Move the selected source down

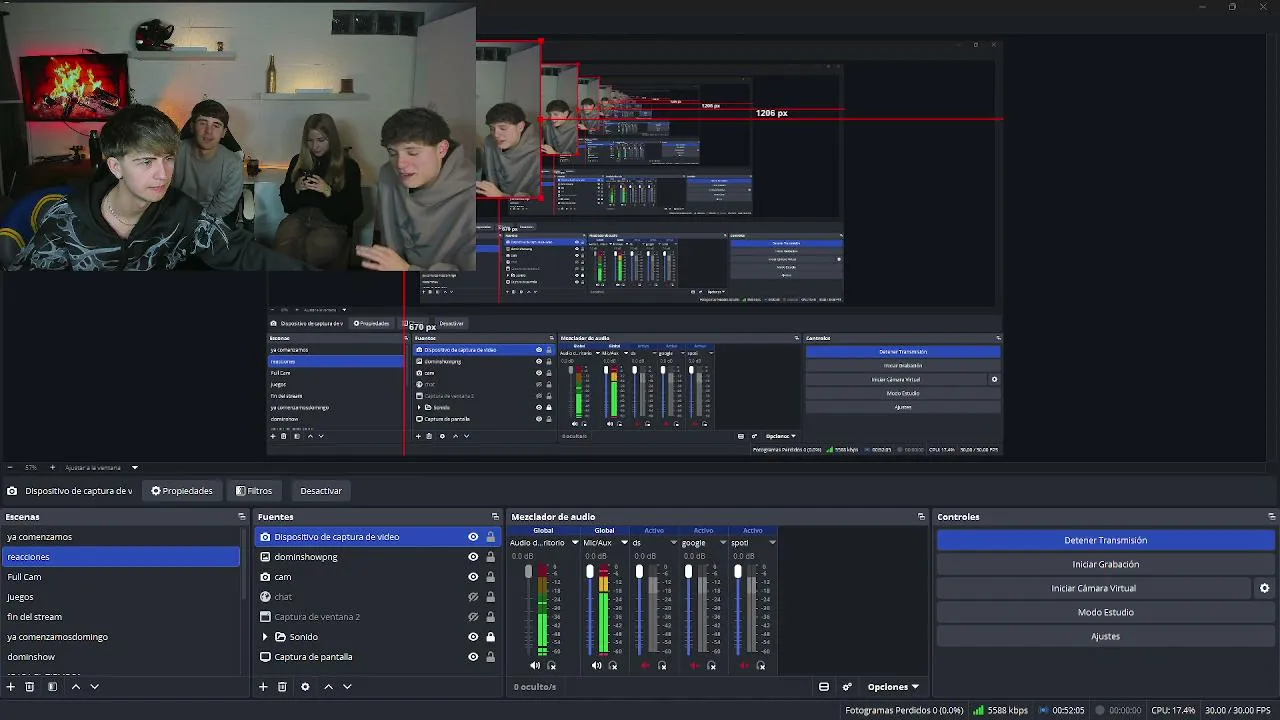point(347,687)
